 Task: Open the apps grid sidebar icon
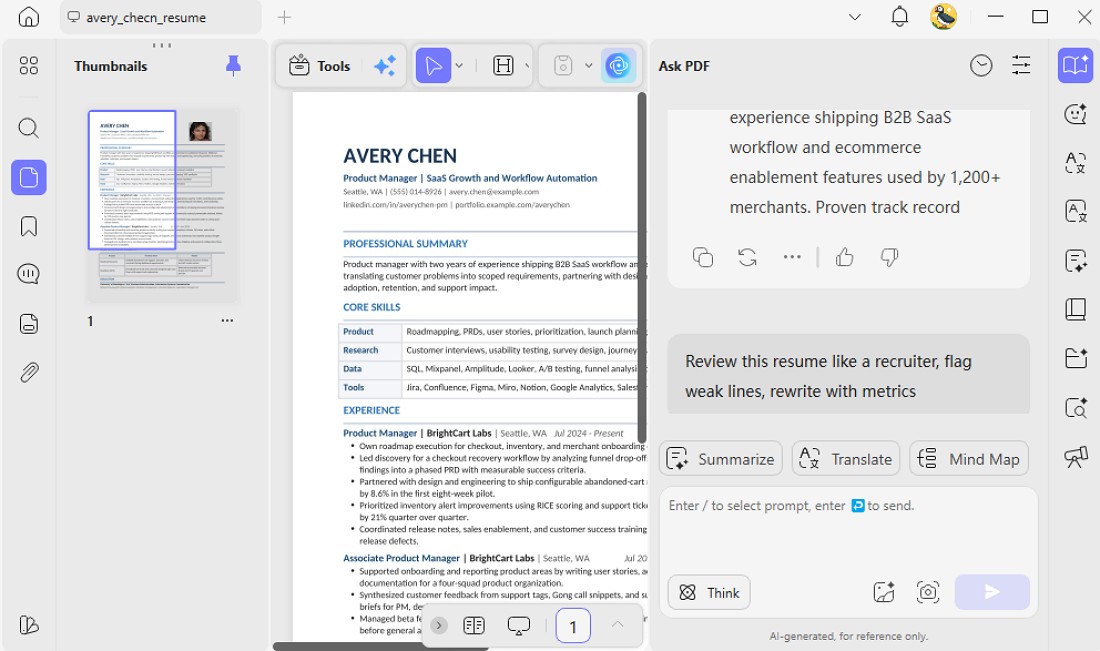click(x=29, y=66)
